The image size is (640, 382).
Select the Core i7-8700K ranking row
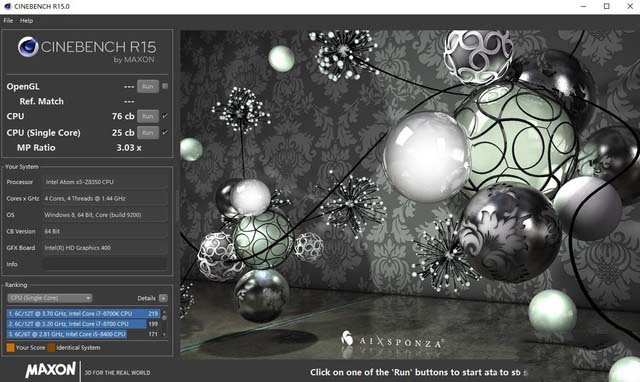coord(83,313)
